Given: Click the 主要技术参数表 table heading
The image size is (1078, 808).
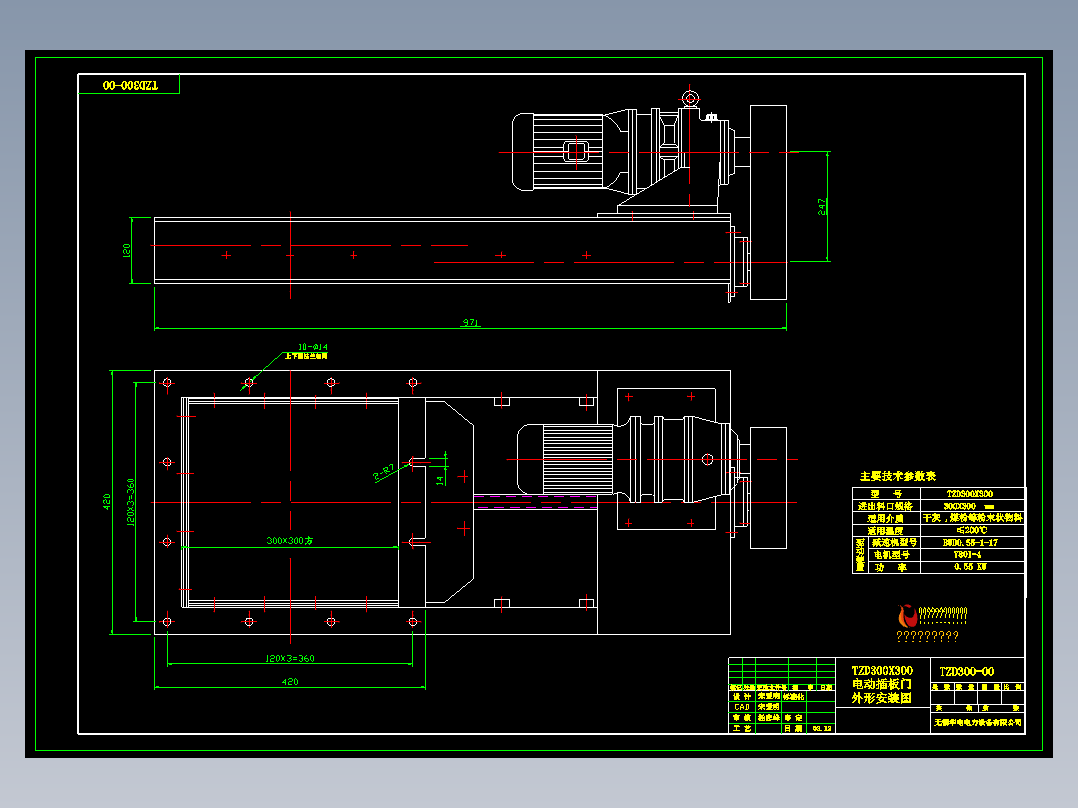Looking at the screenshot, I should click(898, 476).
